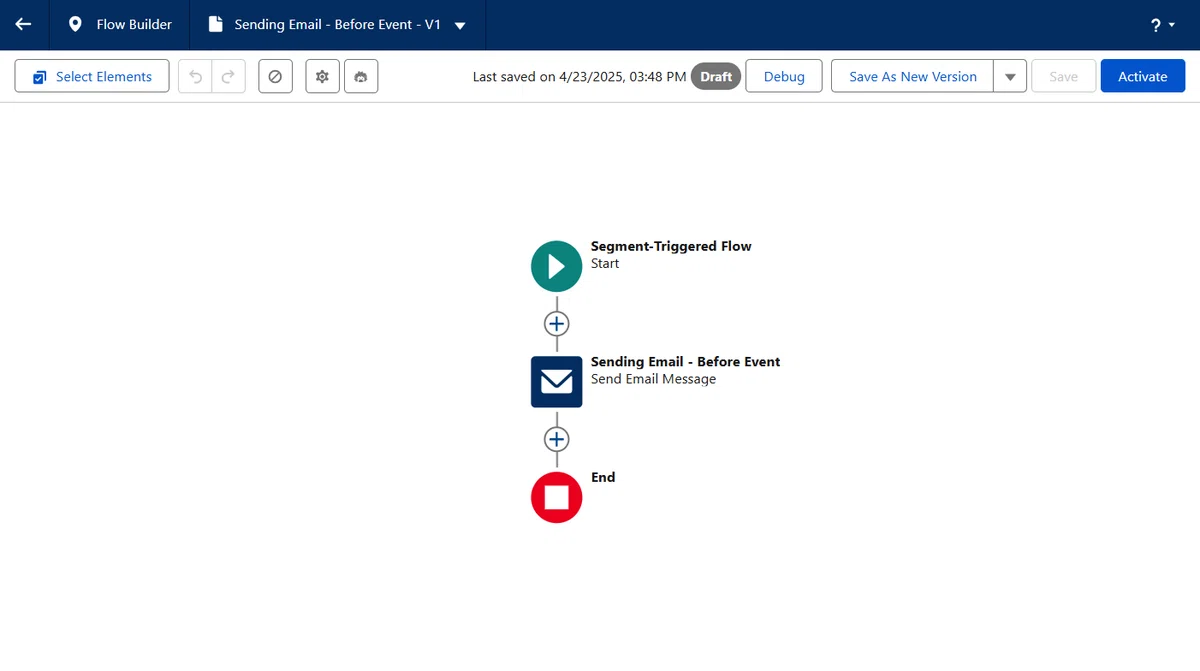Open the flow version dropdown arrow

pos(460,25)
